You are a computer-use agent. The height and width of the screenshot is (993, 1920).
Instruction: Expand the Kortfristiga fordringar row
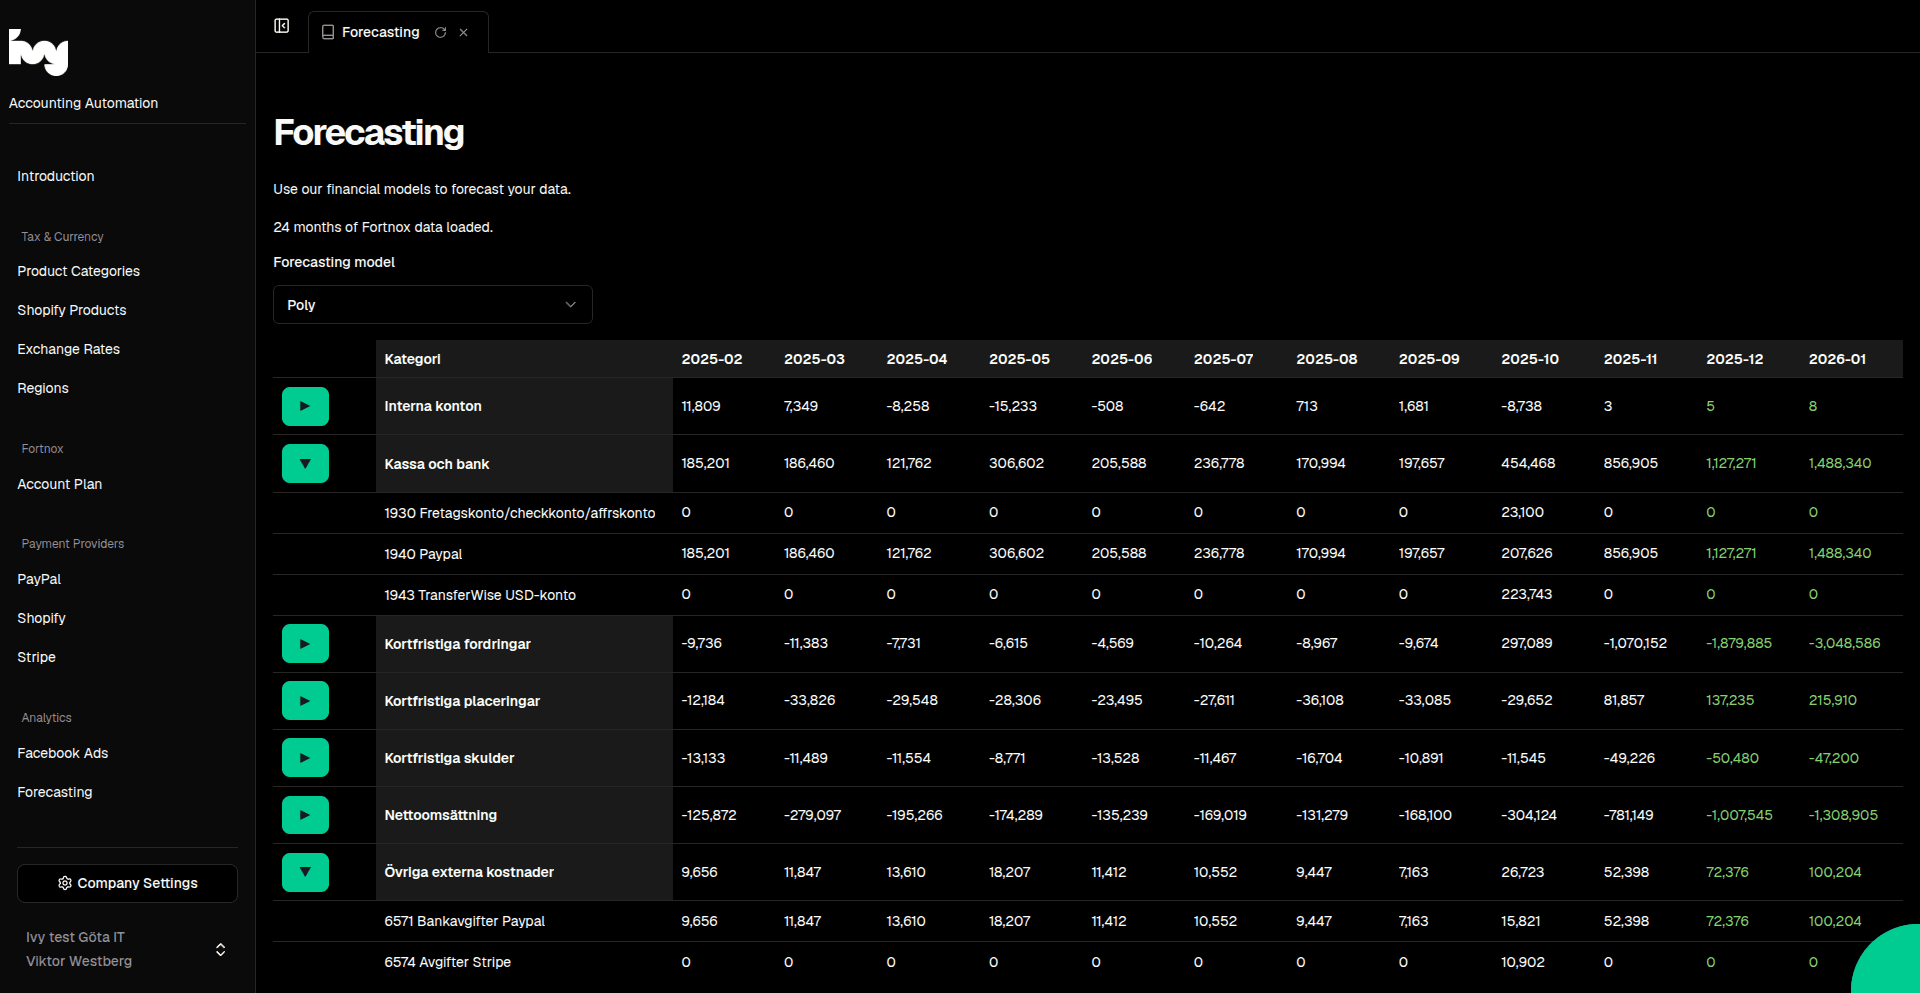click(x=305, y=643)
